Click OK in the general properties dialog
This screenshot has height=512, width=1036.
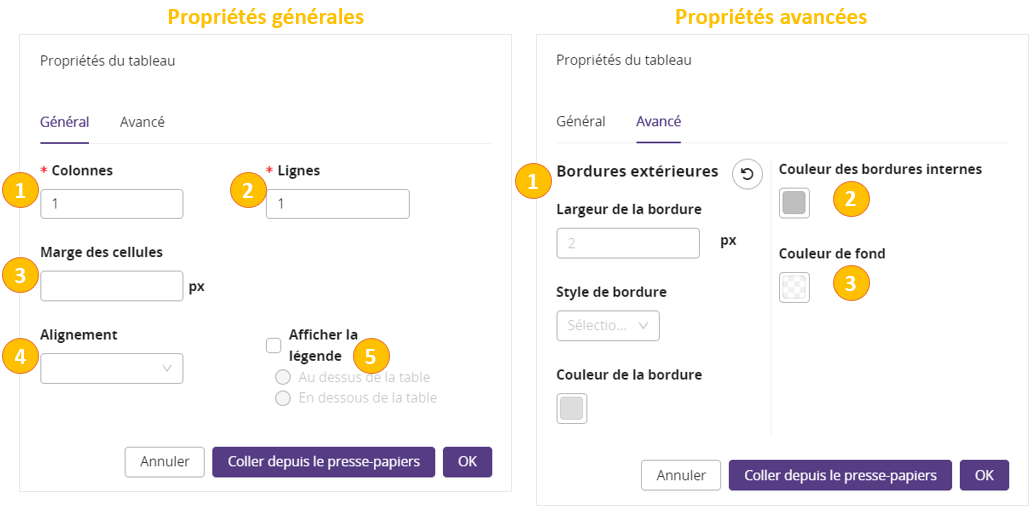(x=467, y=462)
